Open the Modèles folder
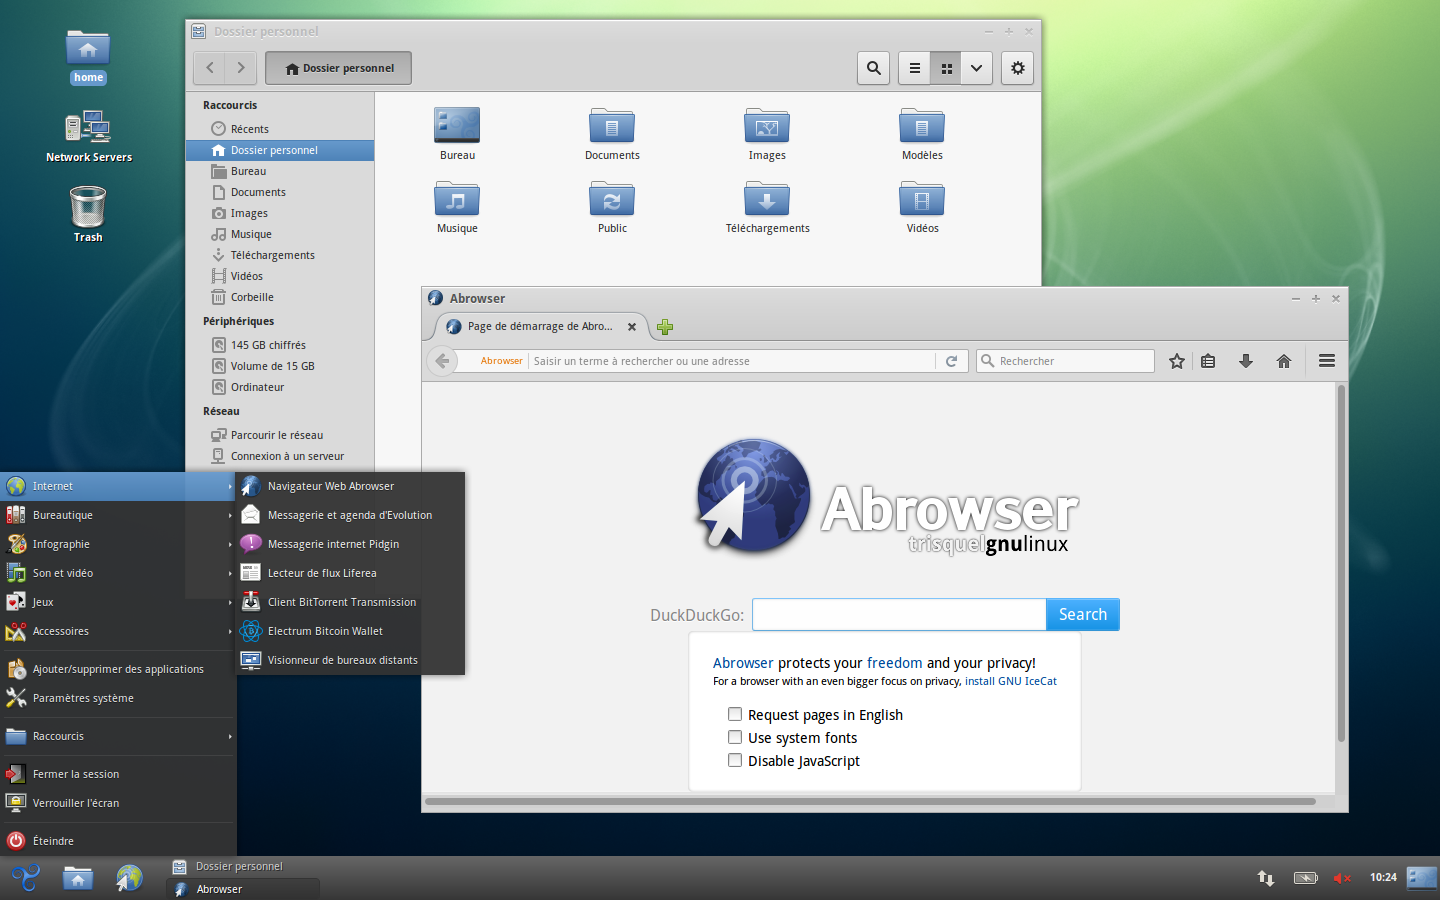The image size is (1440, 900). click(x=922, y=134)
